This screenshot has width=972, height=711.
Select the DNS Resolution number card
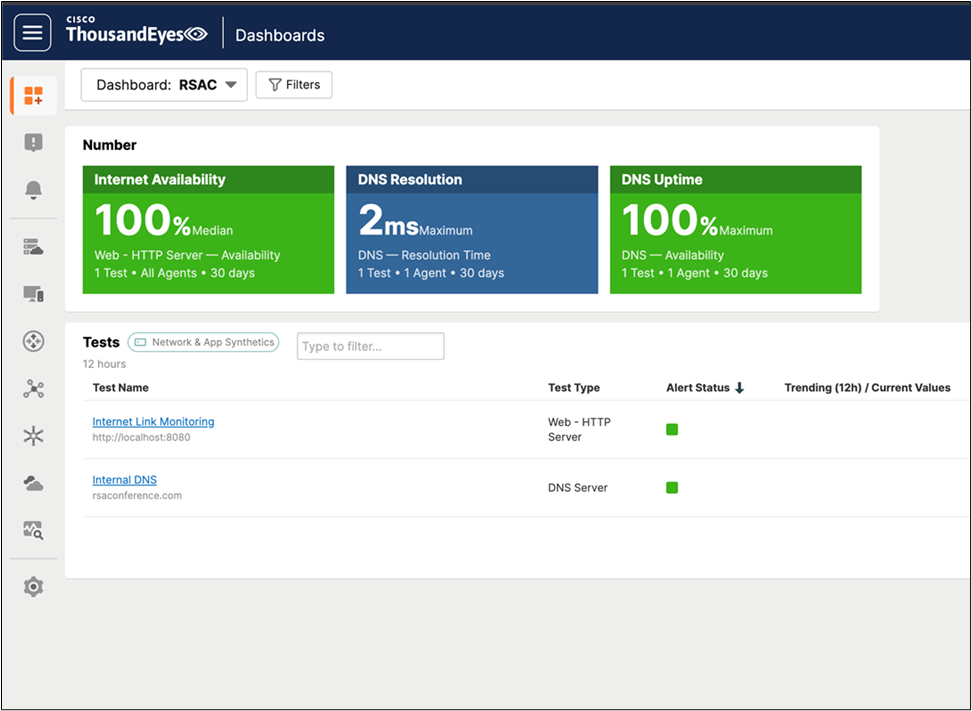(x=472, y=229)
